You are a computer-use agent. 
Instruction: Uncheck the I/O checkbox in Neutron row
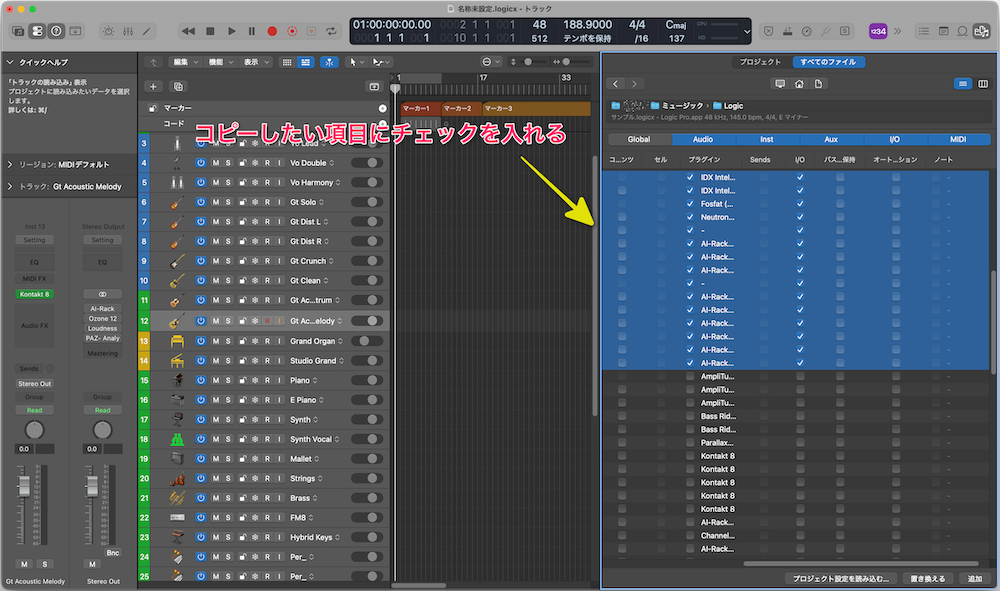[x=800, y=217]
